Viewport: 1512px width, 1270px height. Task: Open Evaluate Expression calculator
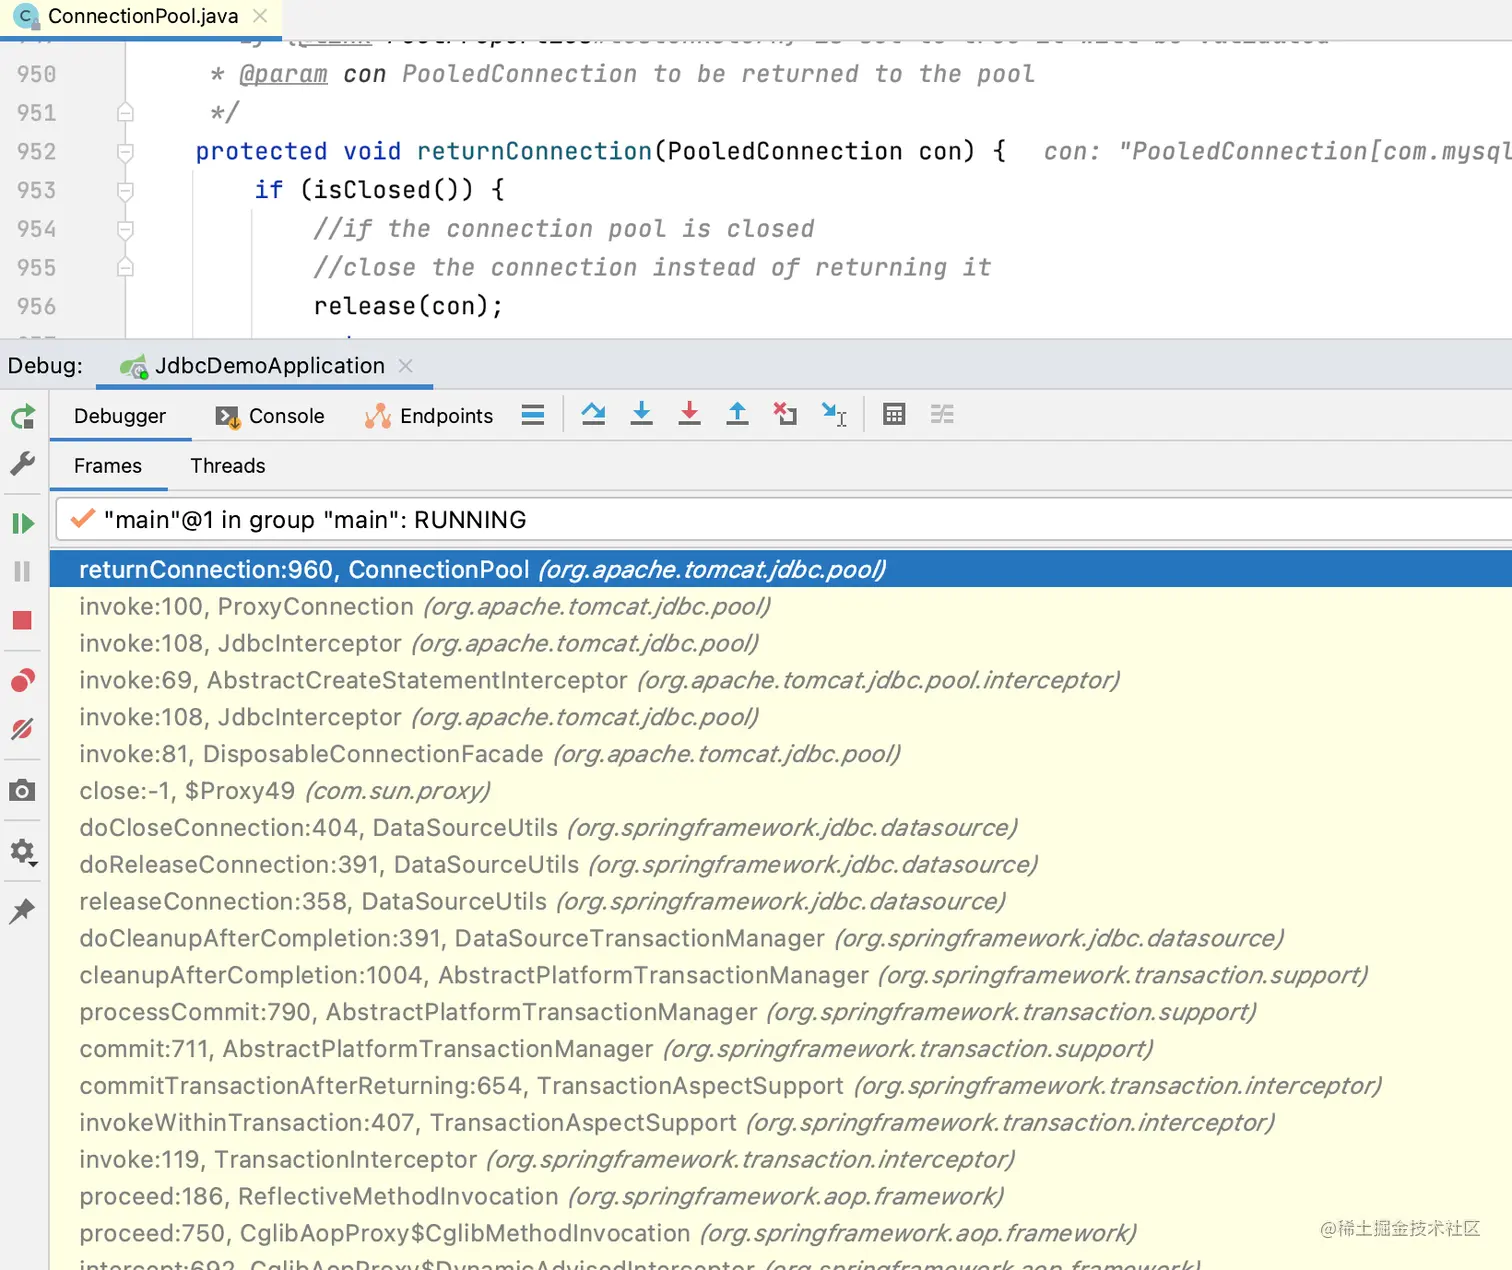tap(894, 414)
